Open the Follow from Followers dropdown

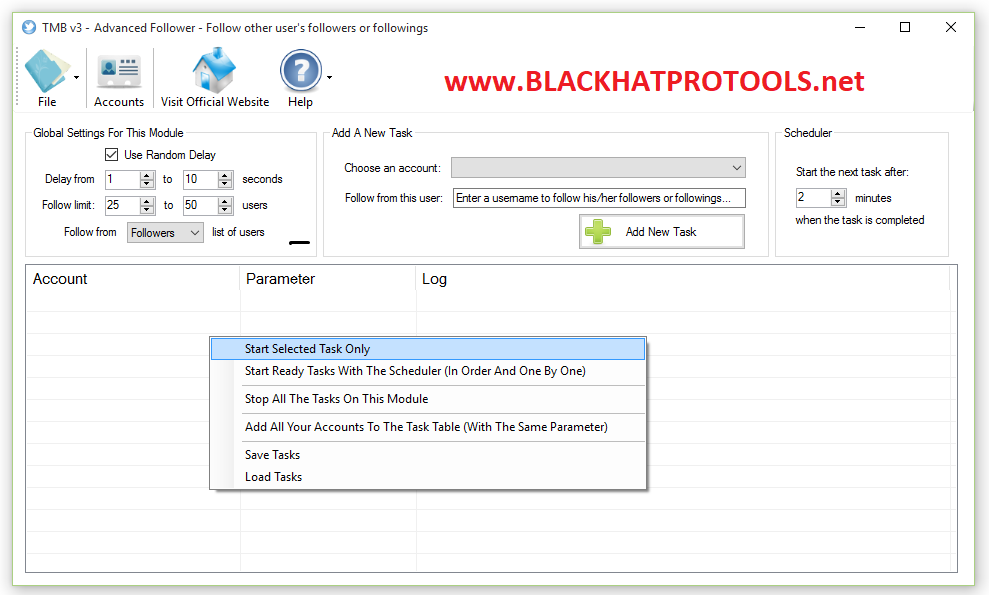tap(165, 233)
